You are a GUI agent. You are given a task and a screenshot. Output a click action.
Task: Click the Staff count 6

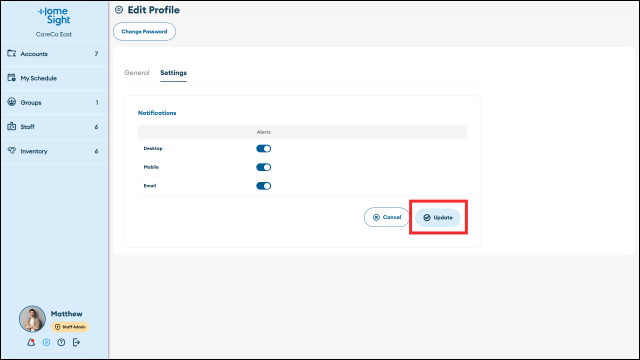point(96,127)
